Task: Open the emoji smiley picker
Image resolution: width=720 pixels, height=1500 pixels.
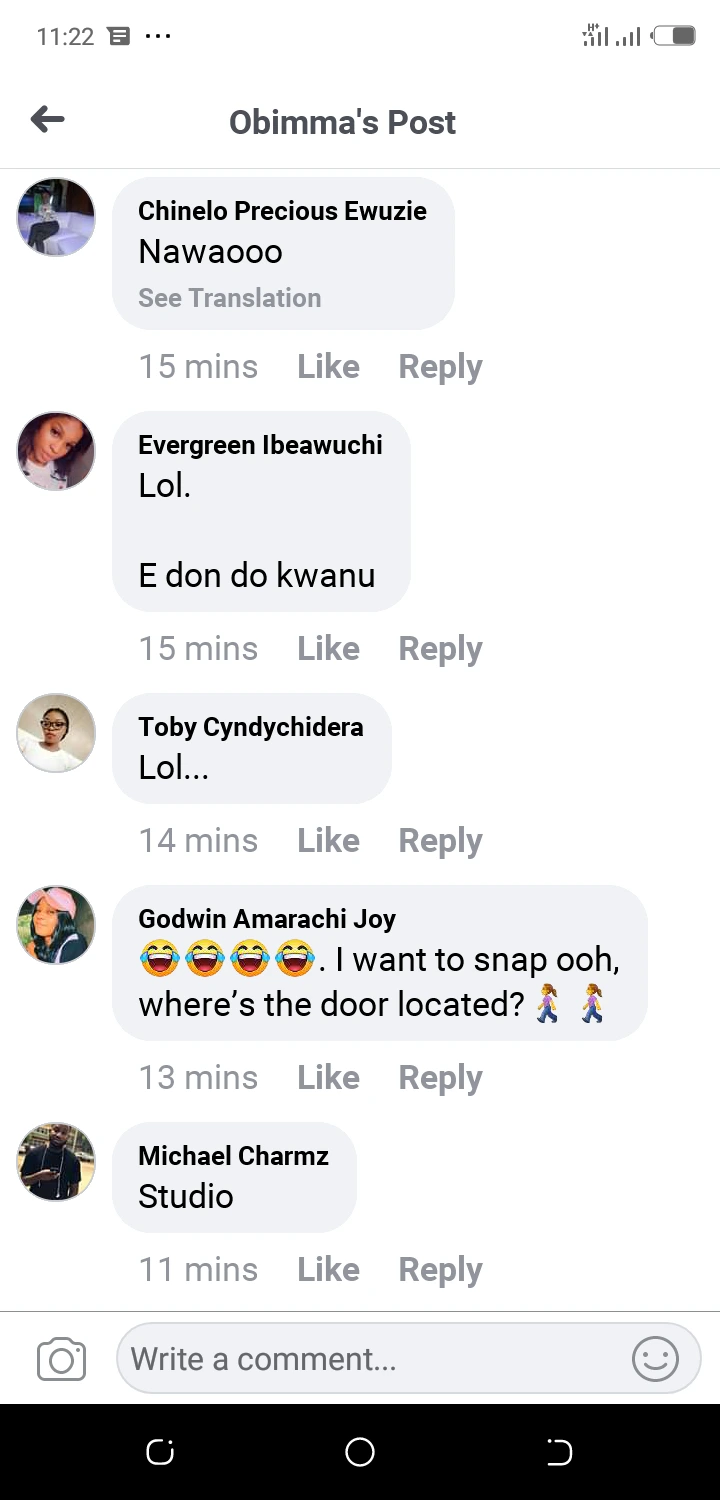Action: point(655,1359)
